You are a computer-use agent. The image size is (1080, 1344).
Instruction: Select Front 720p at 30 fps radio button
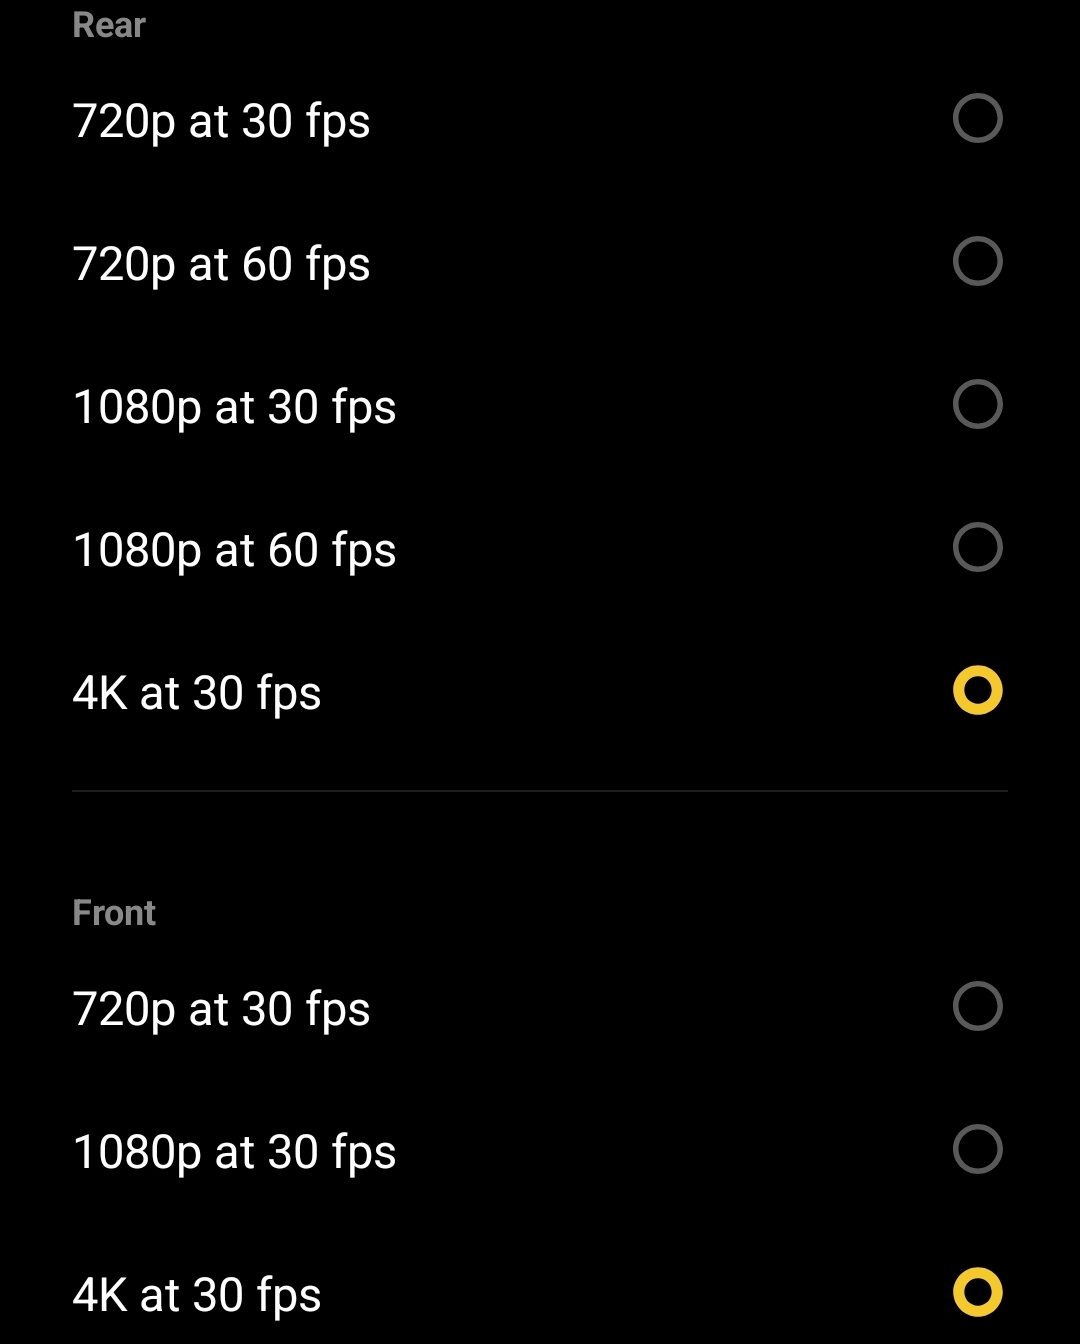pos(977,1006)
